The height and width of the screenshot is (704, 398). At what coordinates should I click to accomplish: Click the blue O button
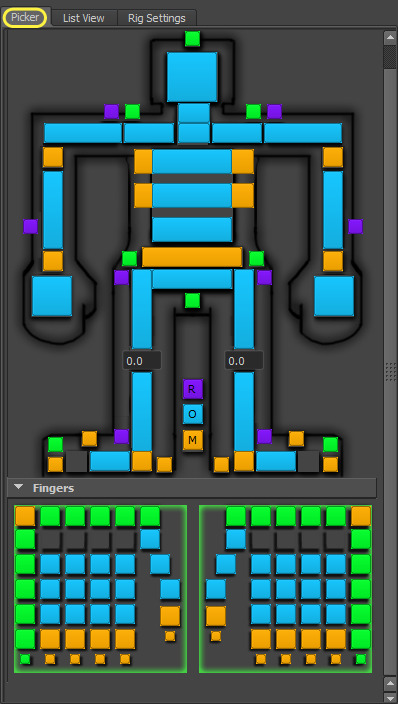192,414
